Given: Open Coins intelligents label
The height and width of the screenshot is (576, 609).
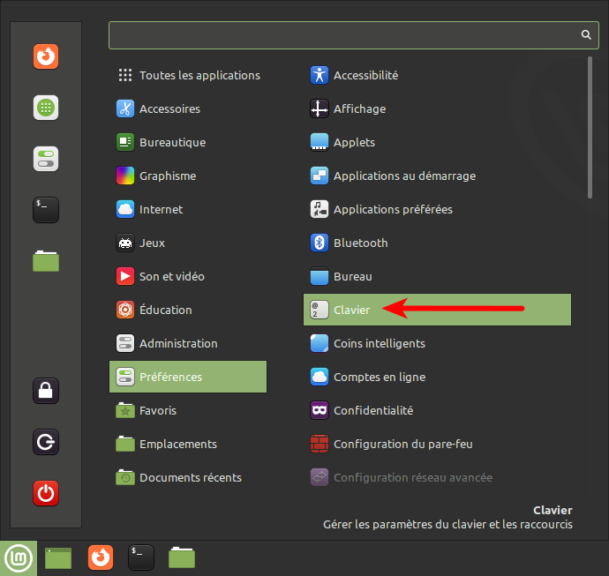Looking at the screenshot, I should click(379, 344).
